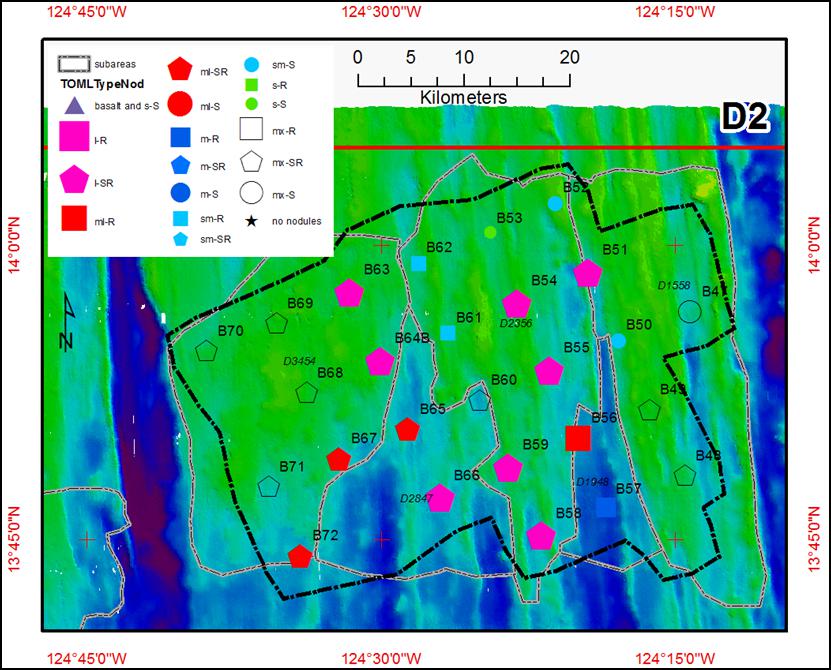The width and height of the screenshot is (831, 670).
Task: Click the black star no nodules symbol
Action: tap(253, 220)
